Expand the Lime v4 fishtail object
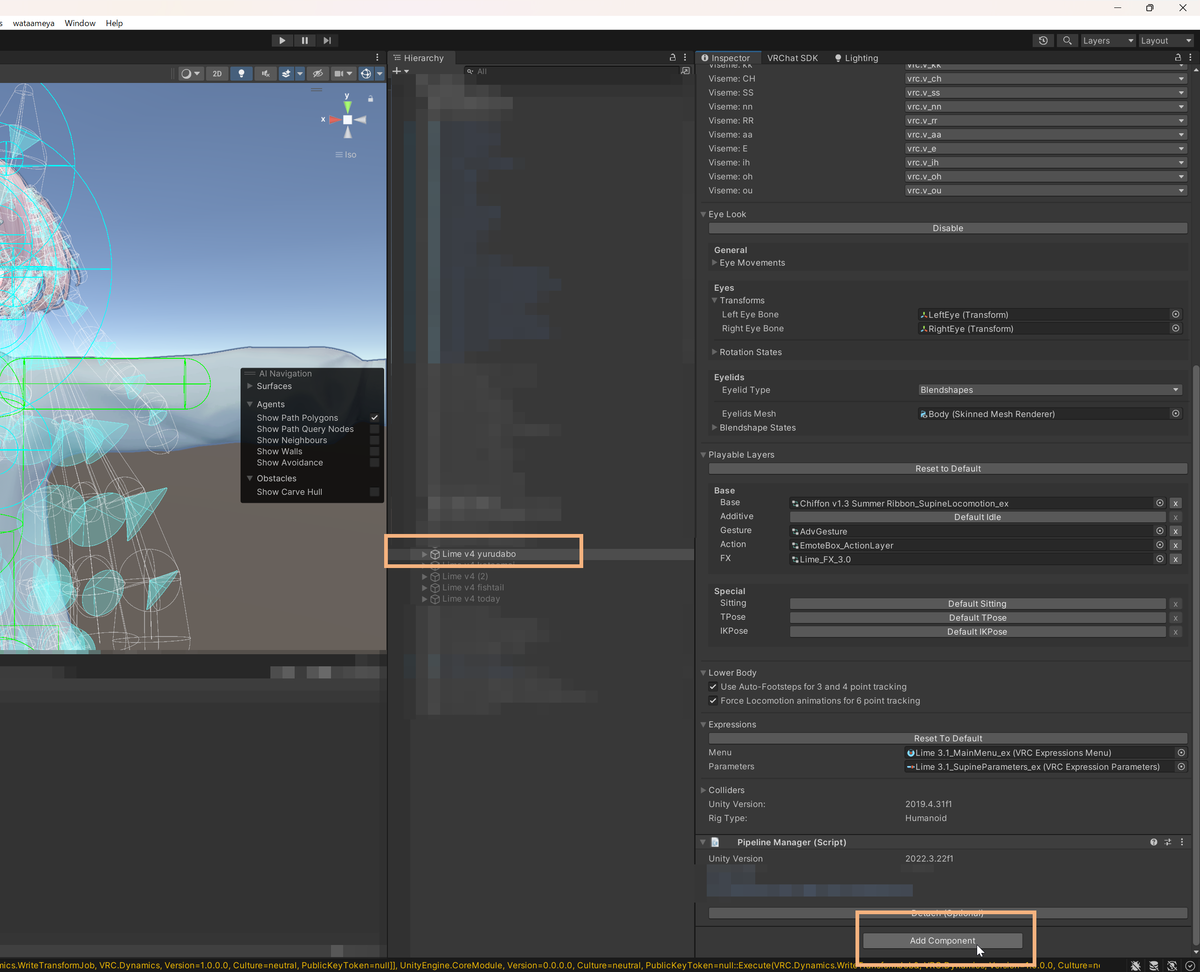This screenshot has width=1200, height=972. (x=425, y=588)
